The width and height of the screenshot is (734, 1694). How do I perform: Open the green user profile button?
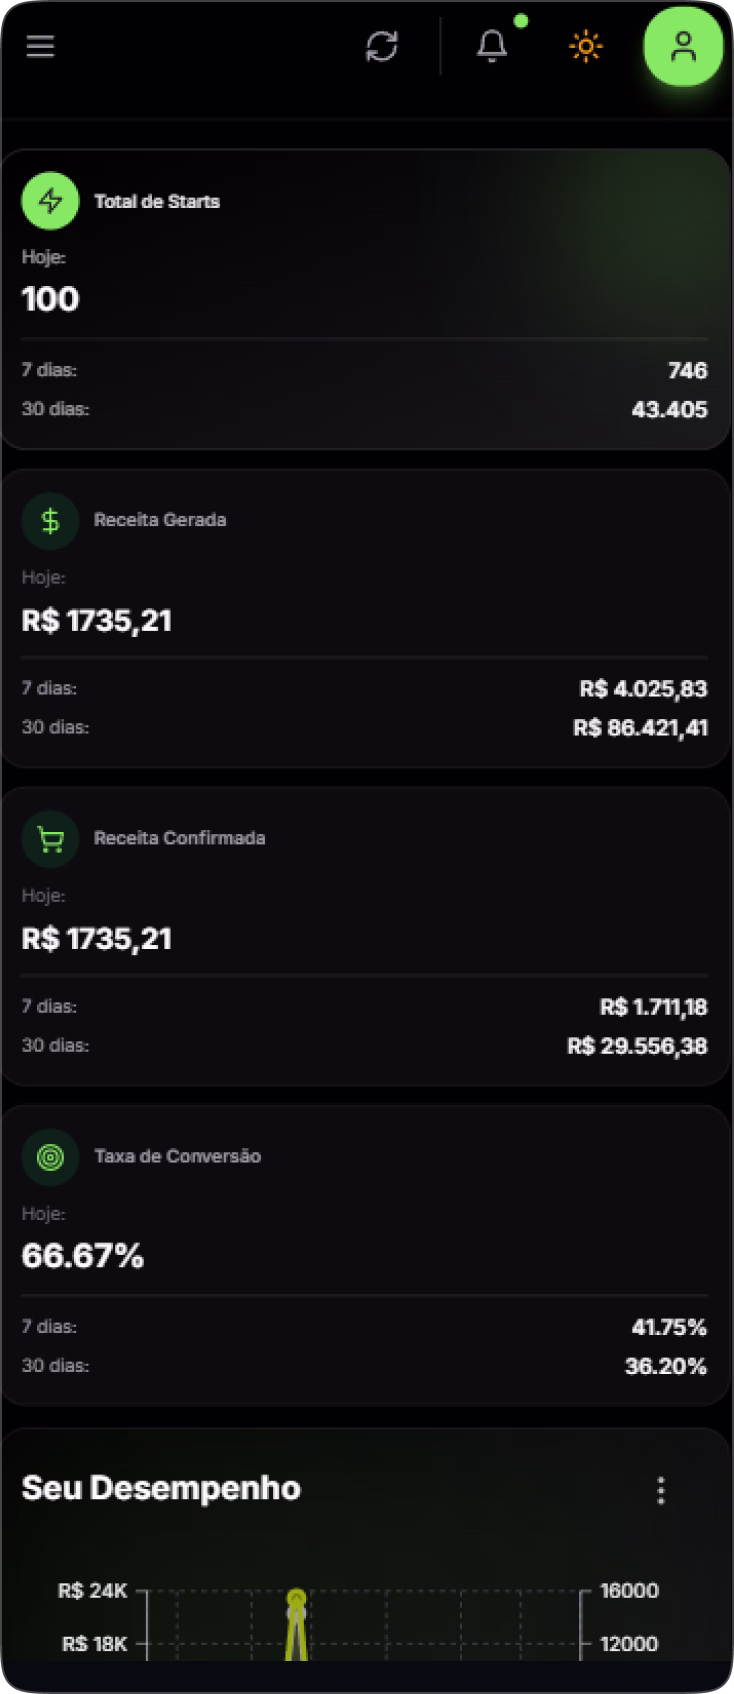[683, 46]
